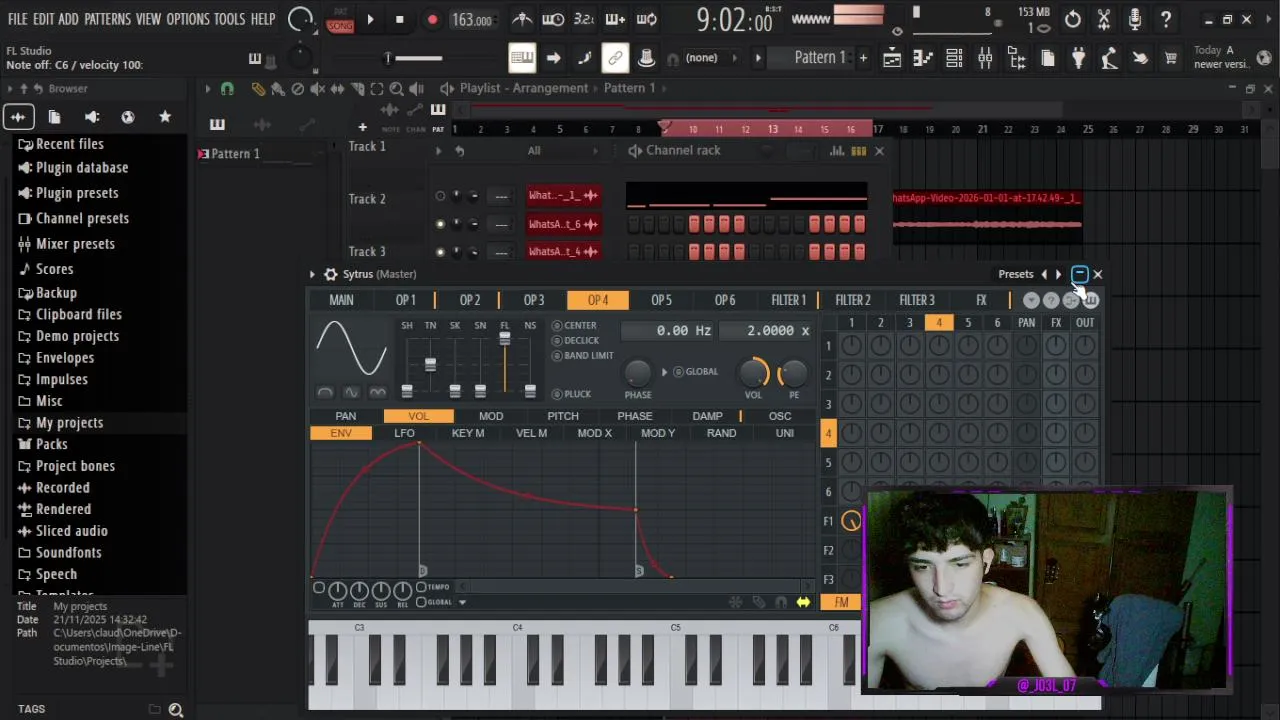This screenshot has height=720, width=1280.
Task: Open the playlist view icon in toolbar
Action: 892,59
